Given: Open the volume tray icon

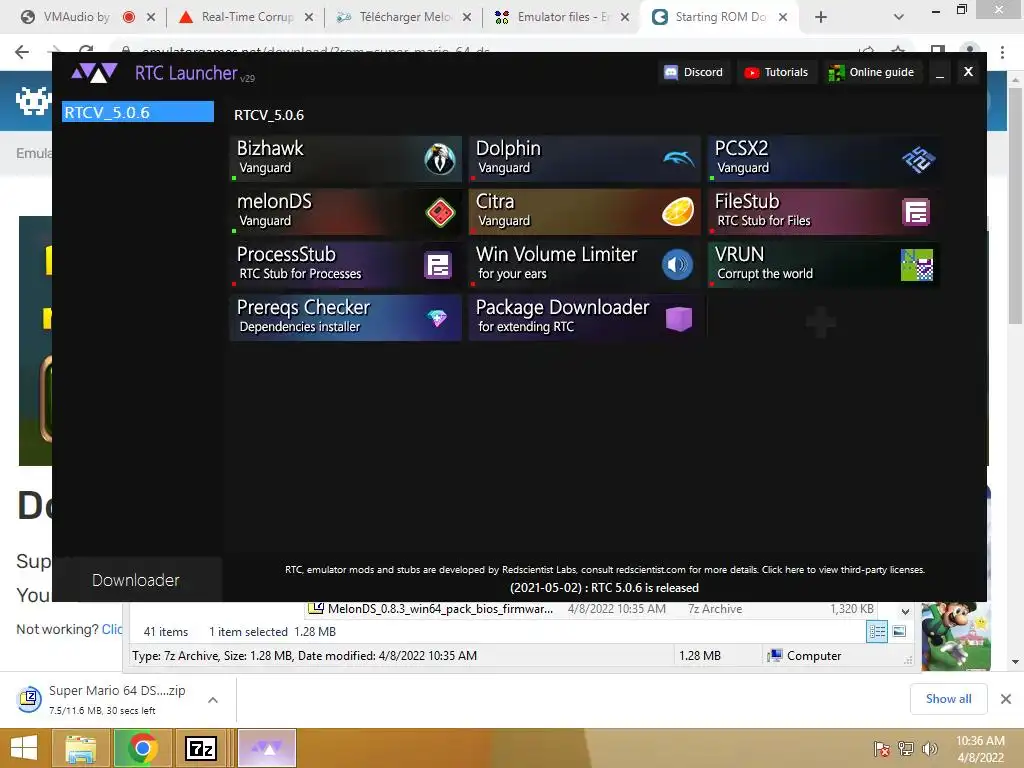Looking at the screenshot, I should click(930, 748).
